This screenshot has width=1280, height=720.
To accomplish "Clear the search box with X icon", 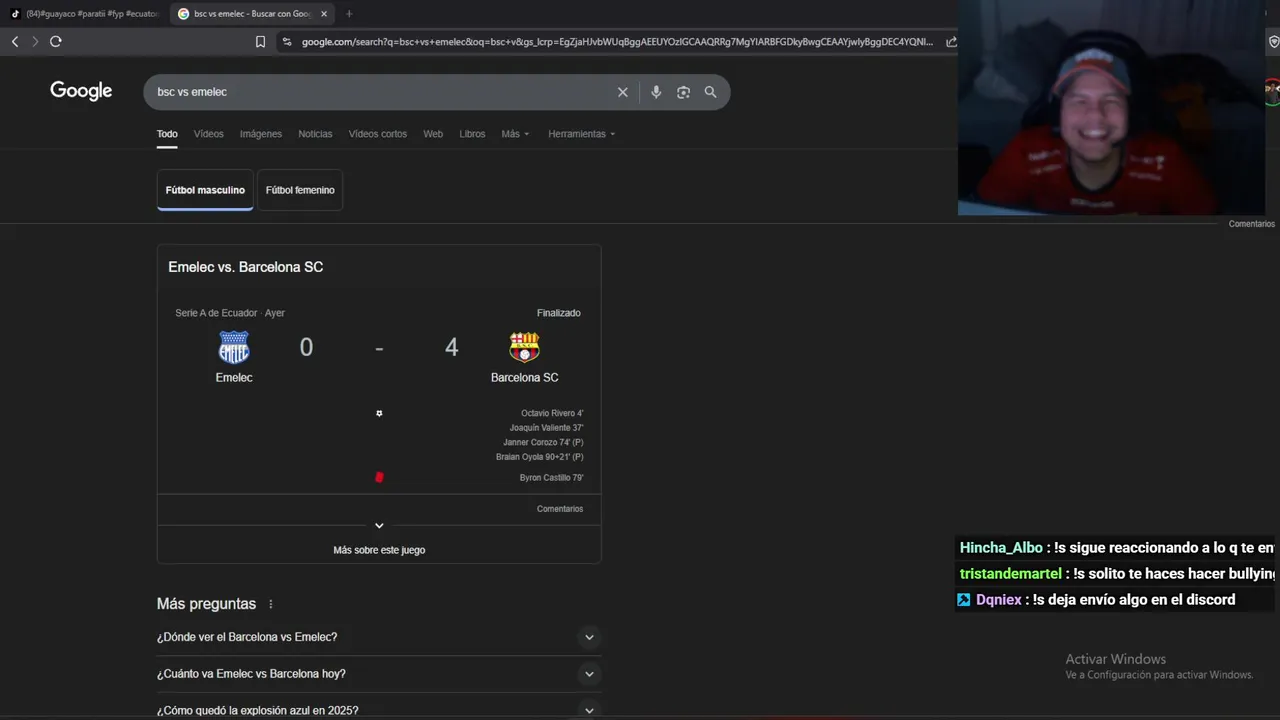I will click(x=623, y=92).
